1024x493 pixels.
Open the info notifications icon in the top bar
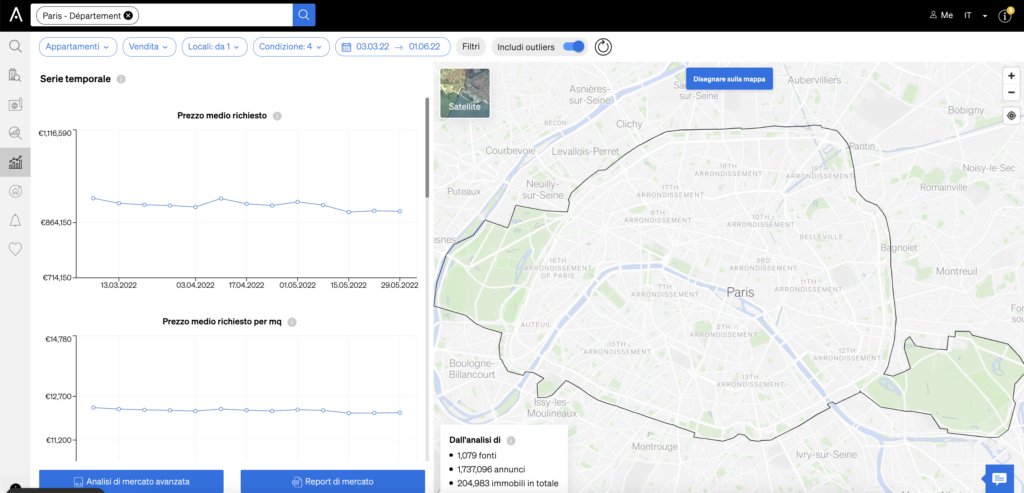[1005, 16]
